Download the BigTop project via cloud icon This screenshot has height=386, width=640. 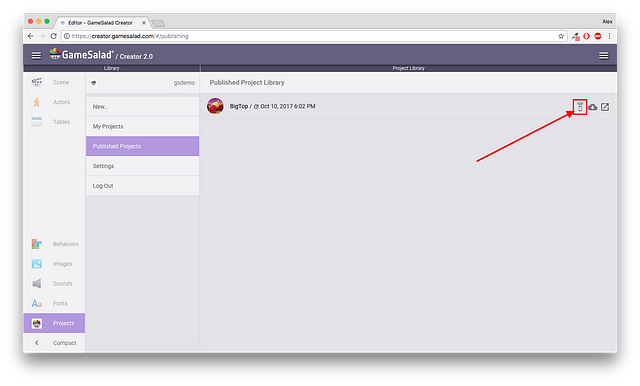[x=593, y=107]
